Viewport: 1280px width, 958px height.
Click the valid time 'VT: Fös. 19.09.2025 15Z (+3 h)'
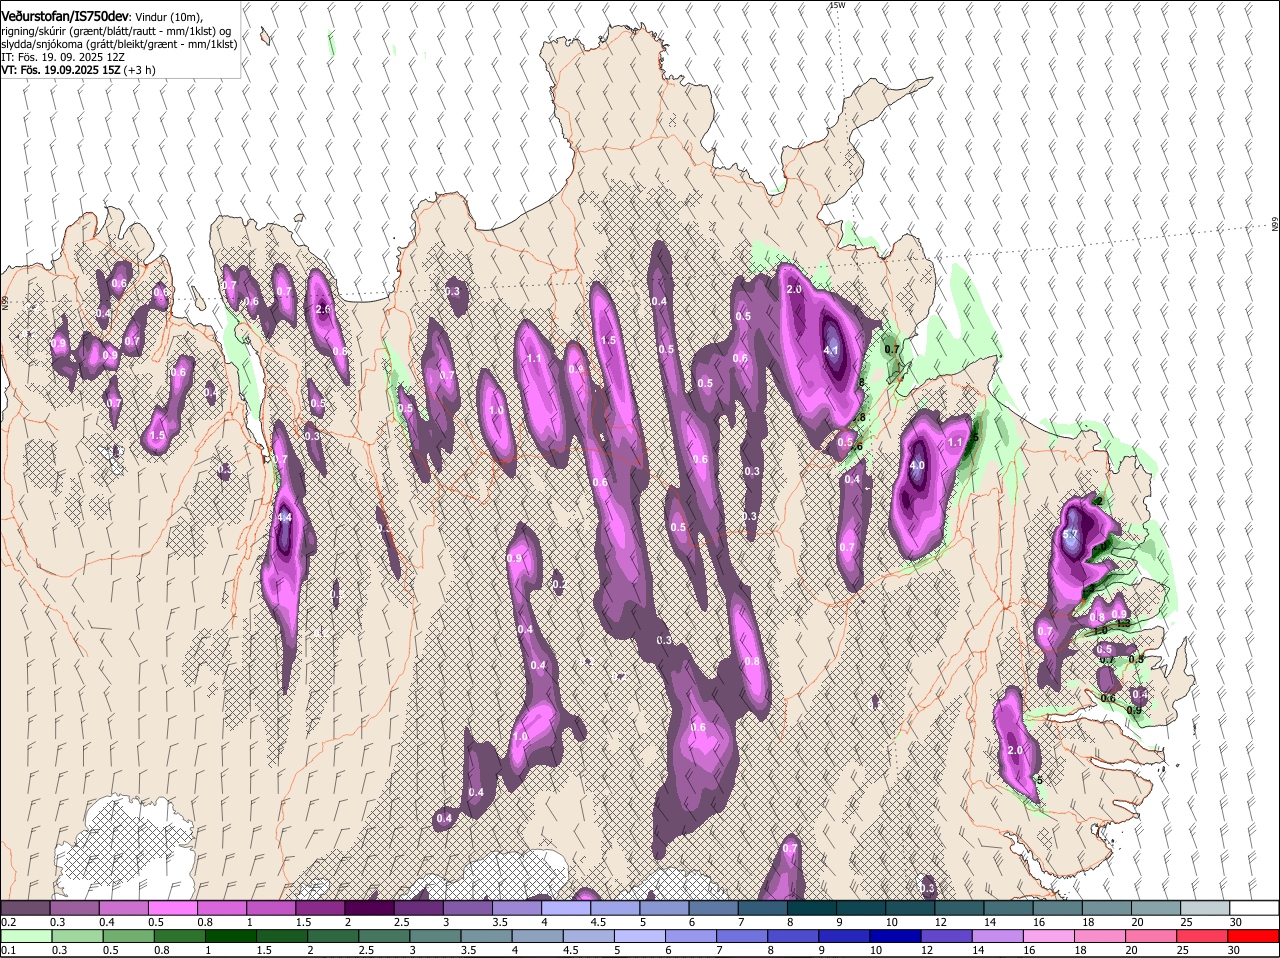(78, 70)
